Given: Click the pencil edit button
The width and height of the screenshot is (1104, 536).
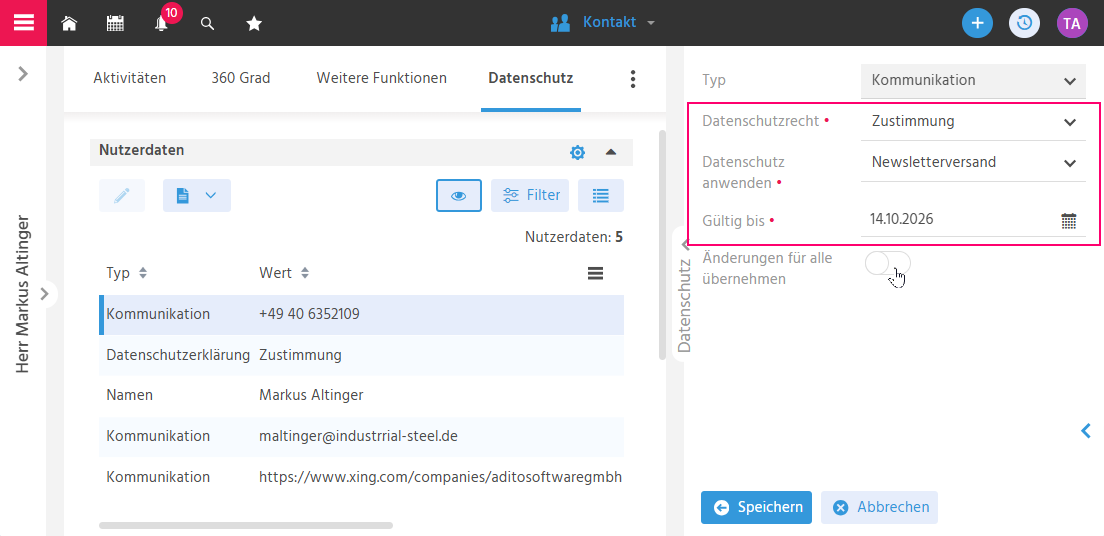Looking at the screenshot, I should pos(122,195).
